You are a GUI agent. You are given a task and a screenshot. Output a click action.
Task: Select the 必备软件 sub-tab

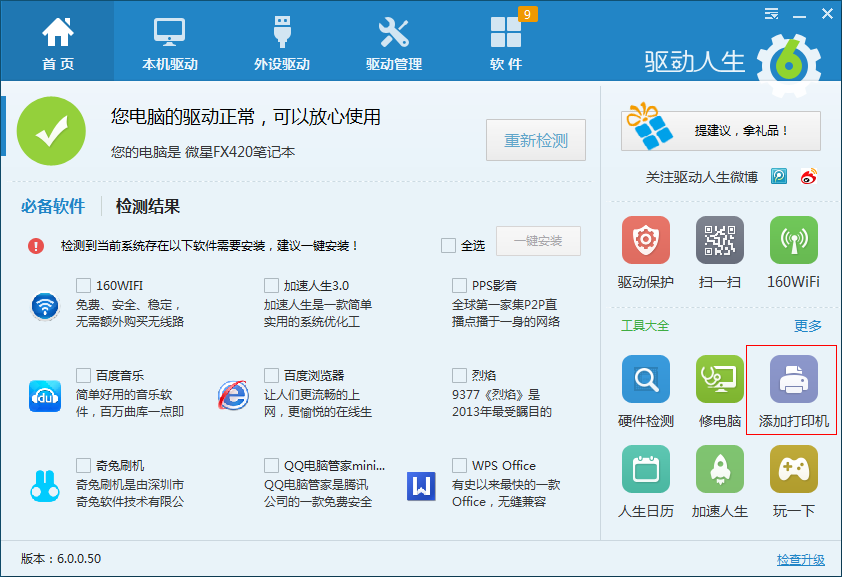point(53,207)
